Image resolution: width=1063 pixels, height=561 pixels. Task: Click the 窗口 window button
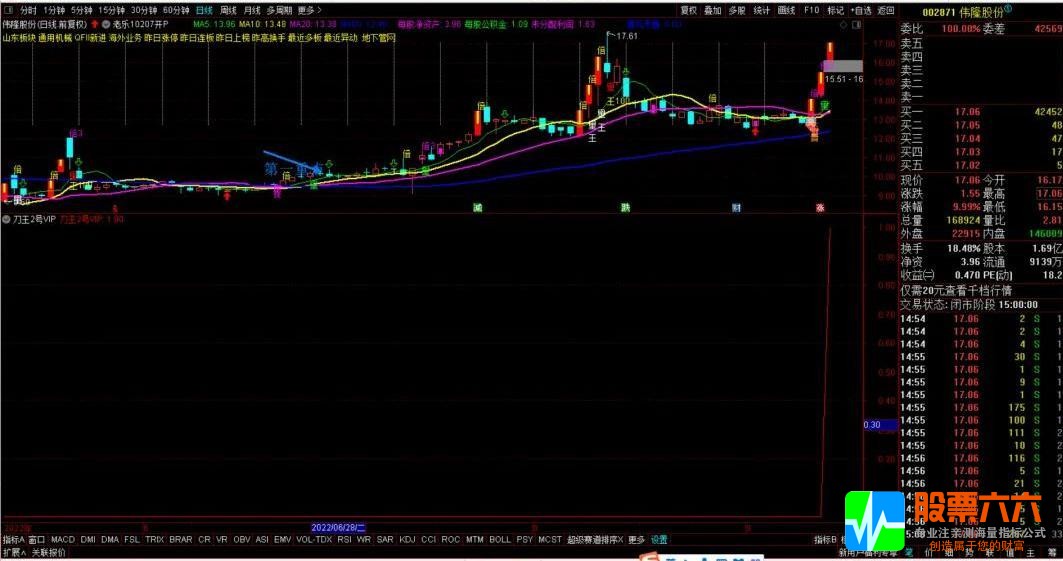[x=37, y=539]
